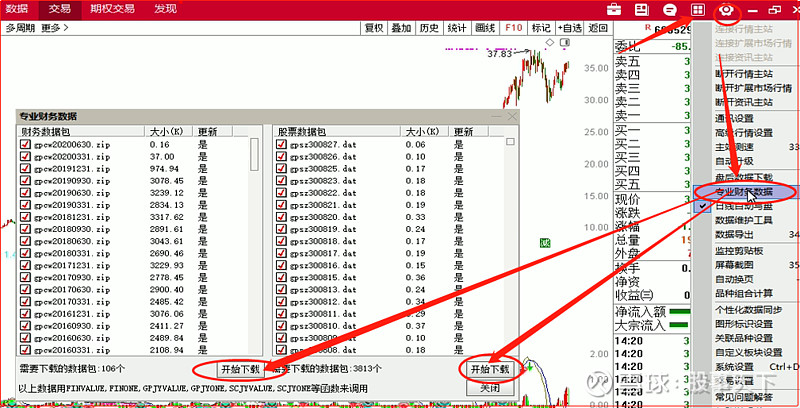The height and width of the screenshot is (408, 800).
Task: Start downloading financial data packages
Action: (240, 369)
